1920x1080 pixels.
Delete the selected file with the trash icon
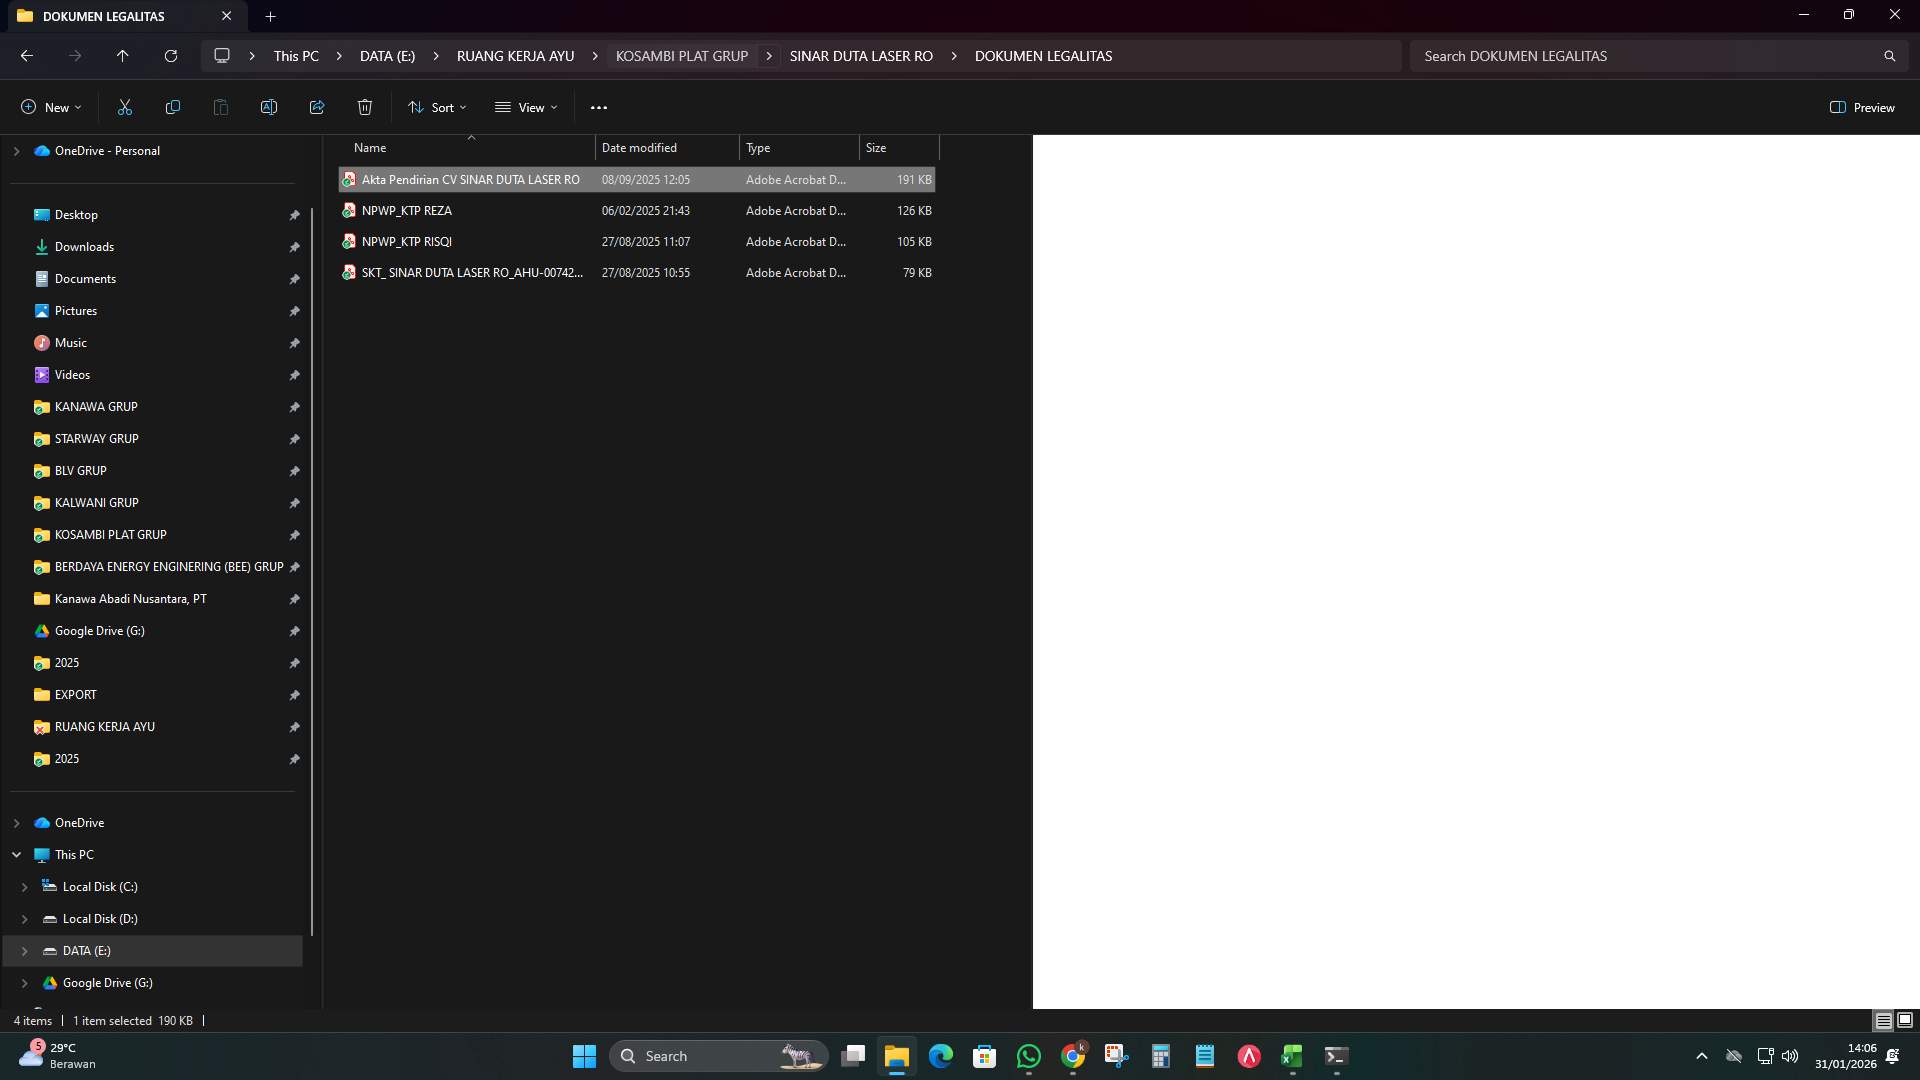click(x=364, y=107)
